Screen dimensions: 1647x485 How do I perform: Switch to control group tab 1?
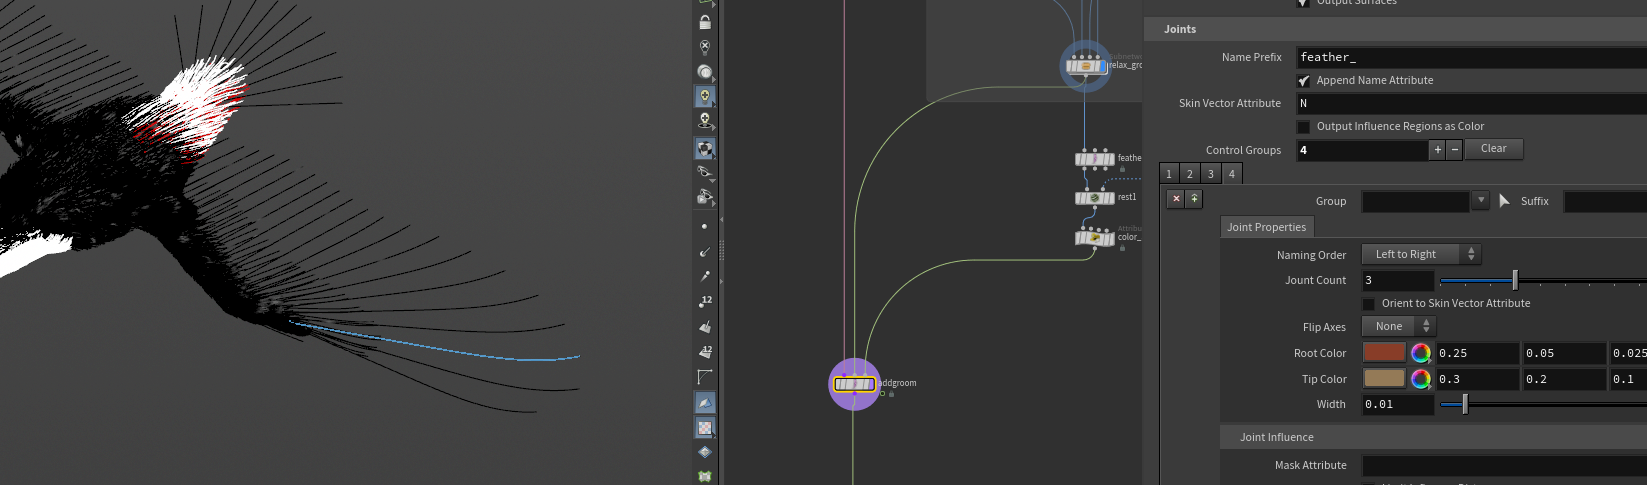coord(1169,174)
